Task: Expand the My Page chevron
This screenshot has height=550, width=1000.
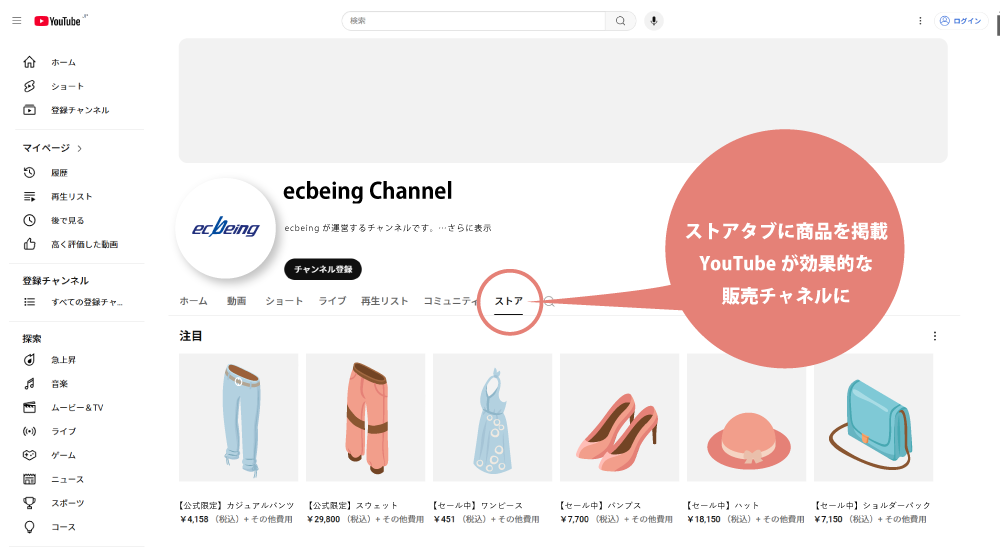Action: click(80, 148)
